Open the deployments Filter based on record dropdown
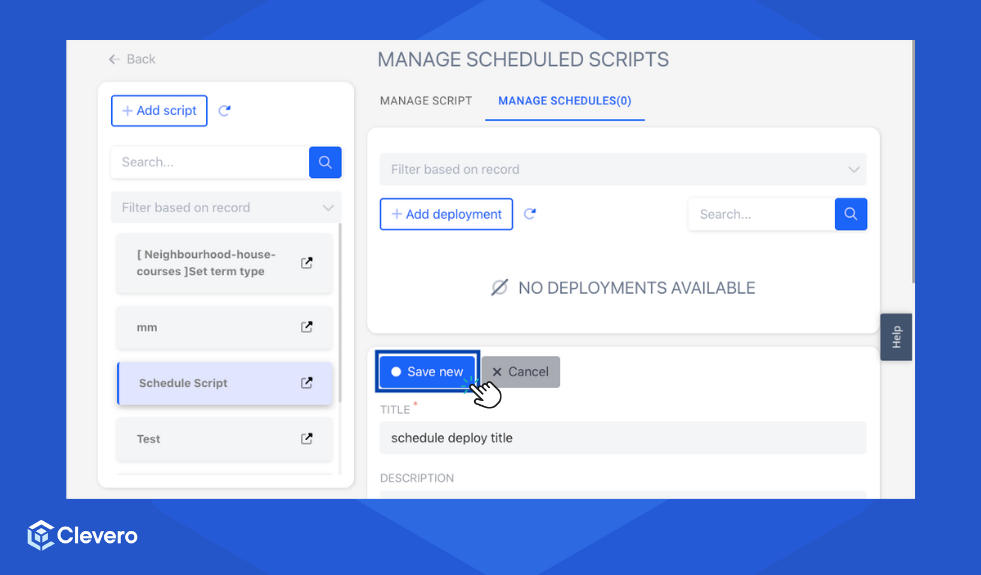The width and height of the screenshot is (981, 575). pos(623,169)
